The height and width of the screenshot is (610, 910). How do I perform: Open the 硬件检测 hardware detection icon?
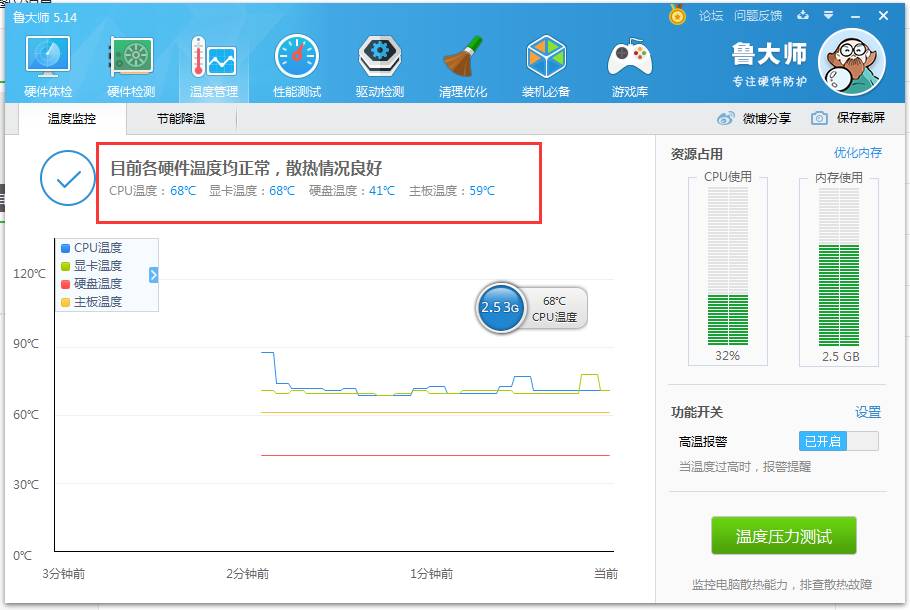tap(131, 66)
